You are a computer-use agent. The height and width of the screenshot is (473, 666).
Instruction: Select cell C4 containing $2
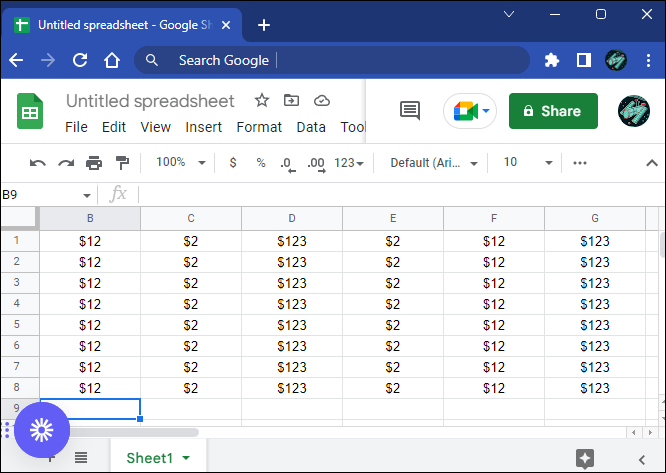tap(191, 304)
